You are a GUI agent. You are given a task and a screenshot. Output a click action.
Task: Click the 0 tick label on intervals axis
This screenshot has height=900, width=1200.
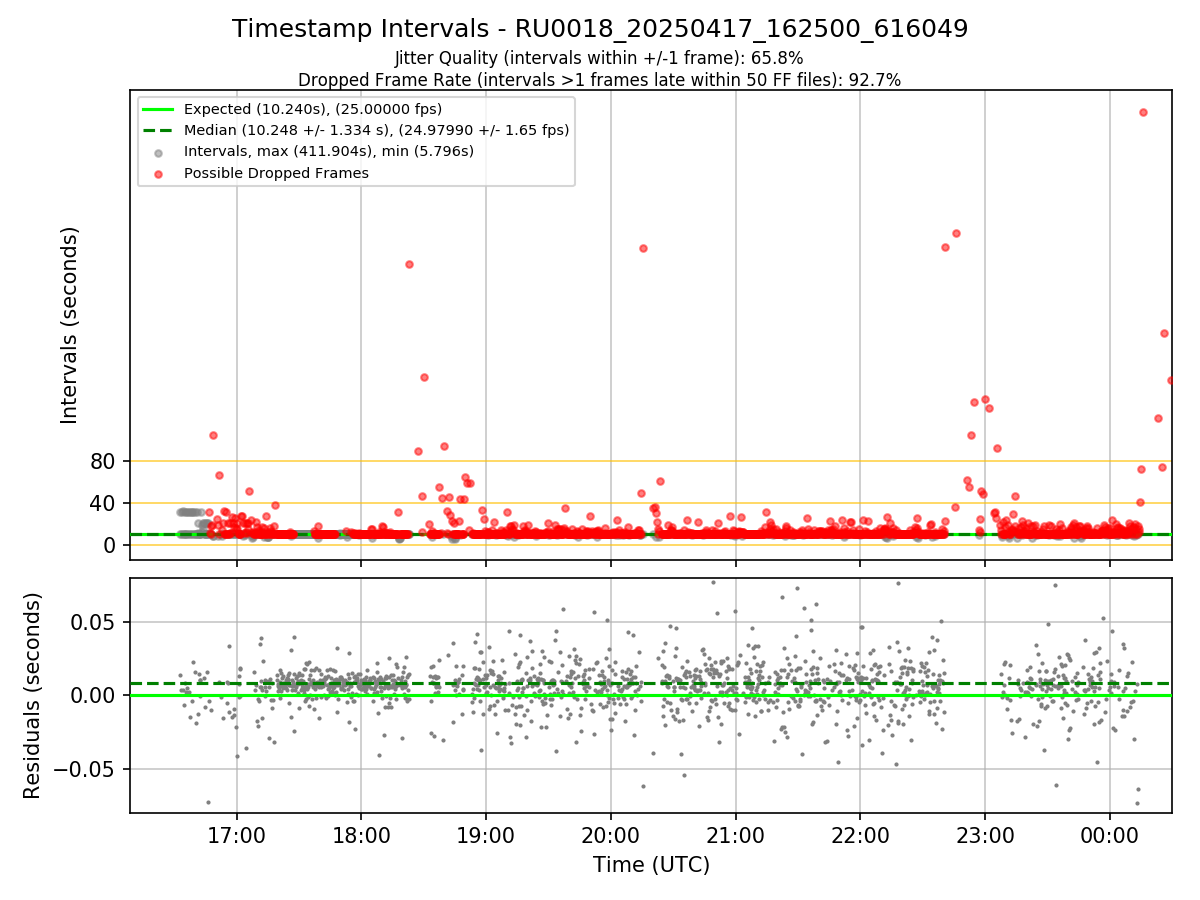112,545
